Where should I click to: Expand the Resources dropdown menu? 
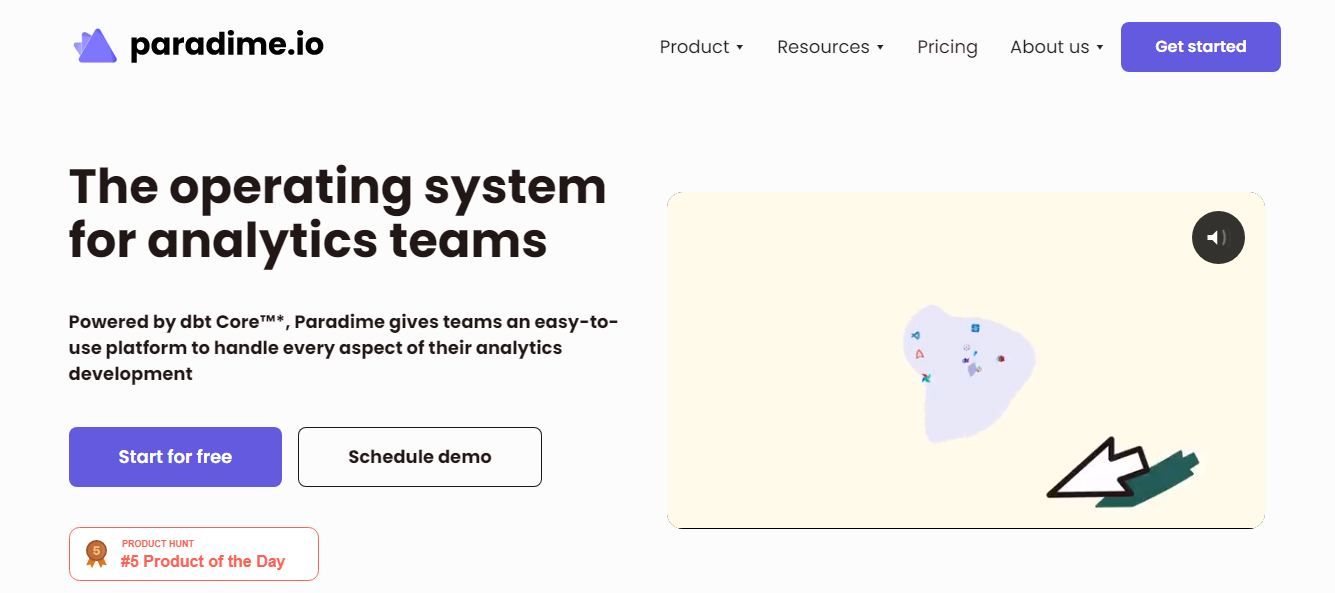830,47
